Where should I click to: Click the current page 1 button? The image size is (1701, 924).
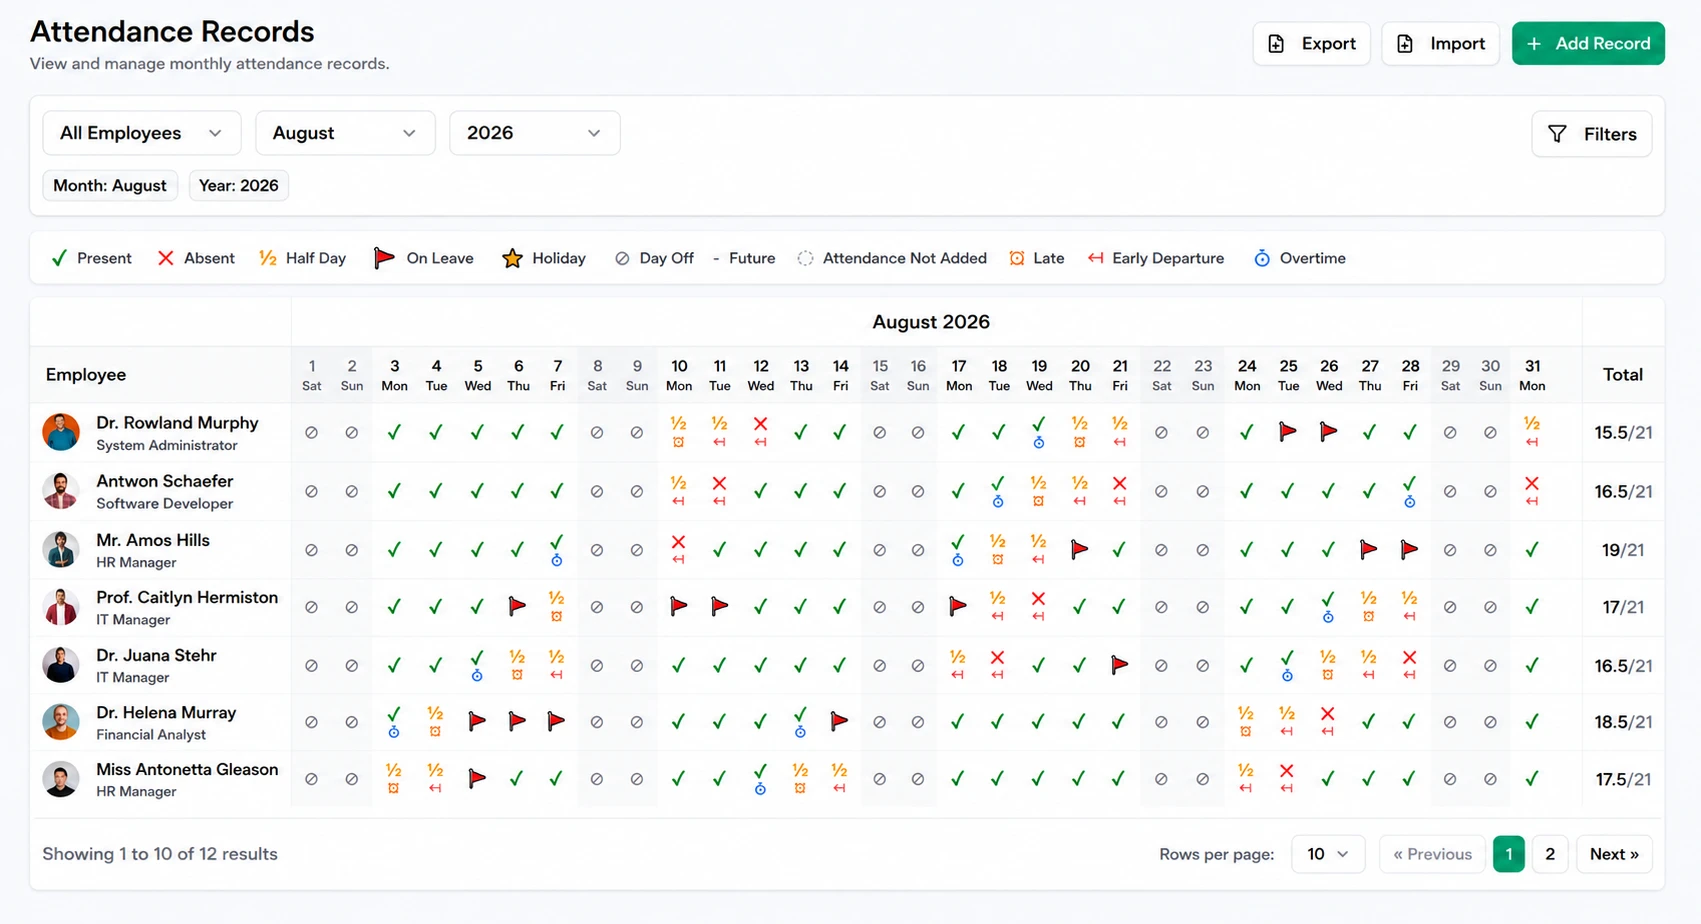[x=1509, y=854]
